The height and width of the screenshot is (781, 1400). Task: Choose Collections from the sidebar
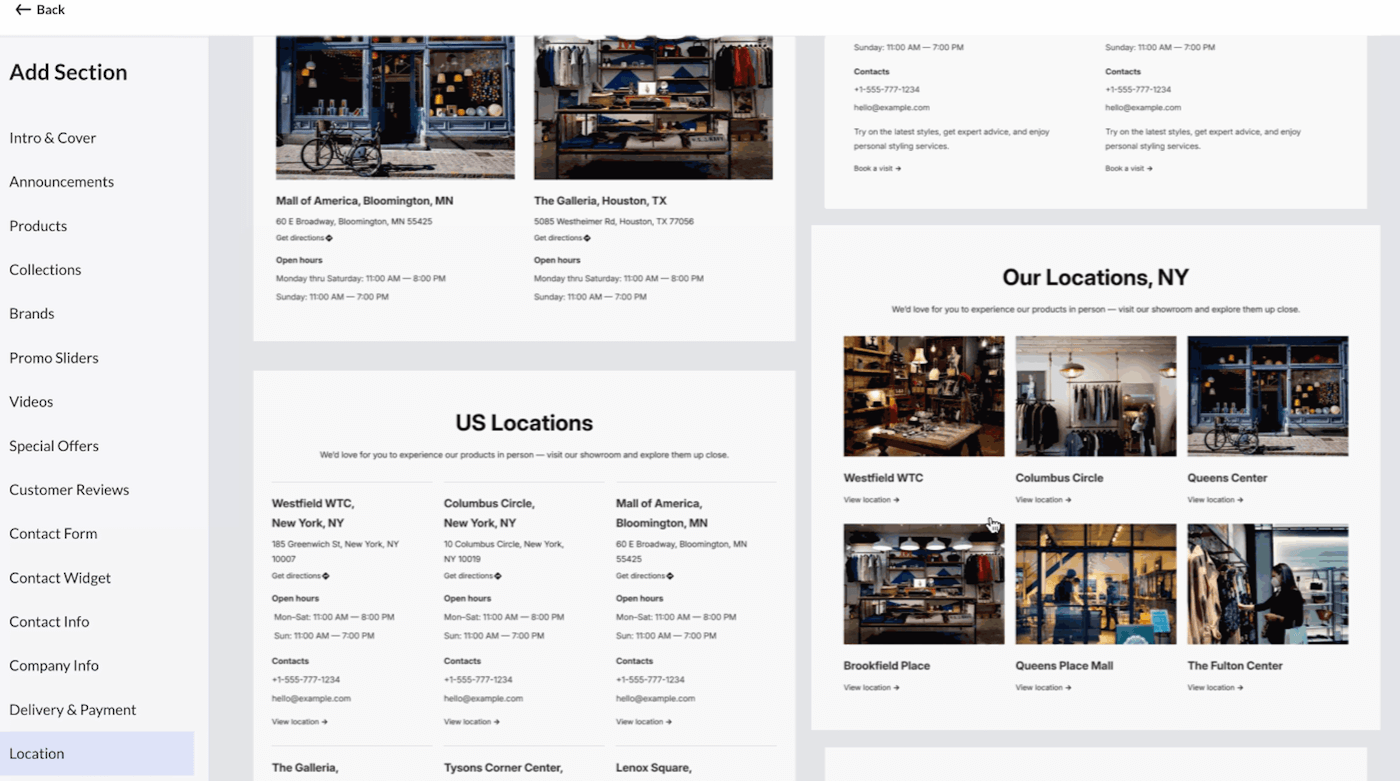click(x=44, y=269)
